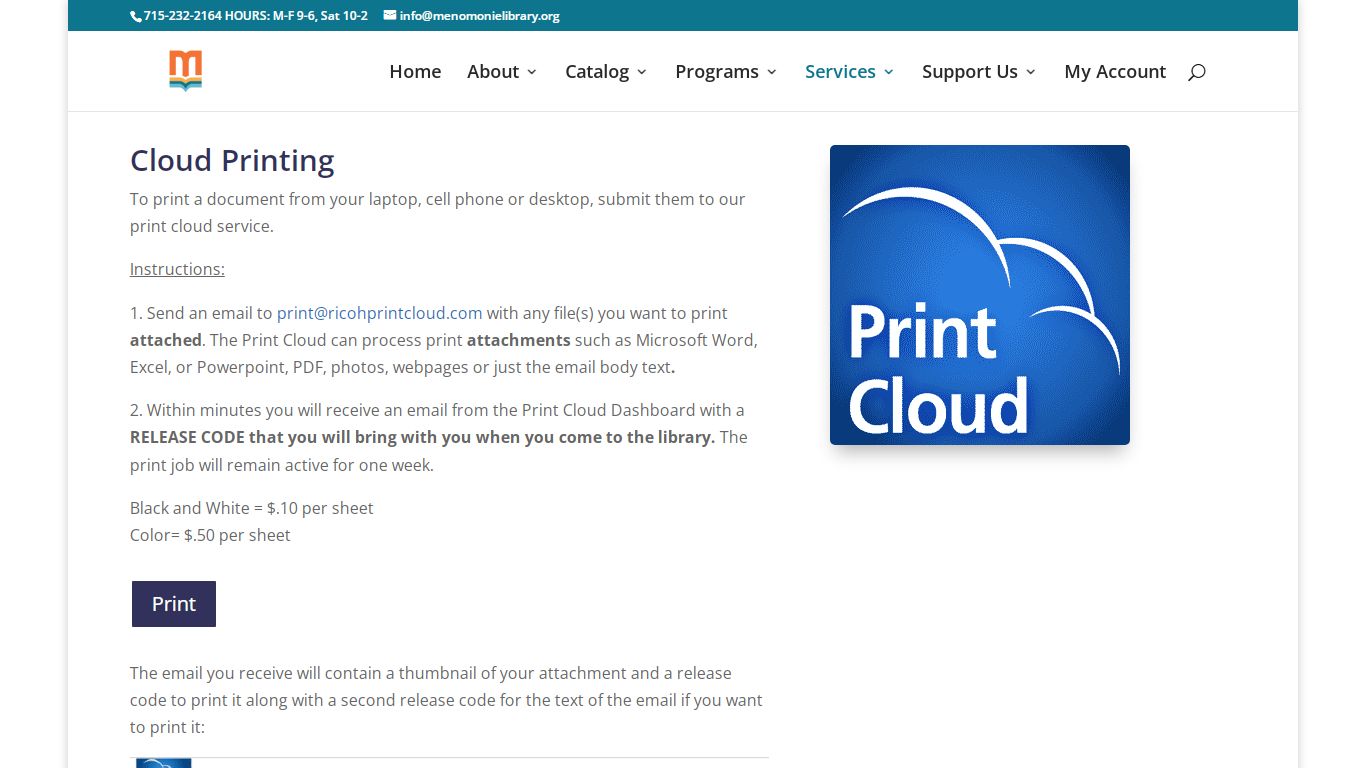Viewport: 1366px width, 768px height.
Task: Open the About menu
Action: point(493,72)
